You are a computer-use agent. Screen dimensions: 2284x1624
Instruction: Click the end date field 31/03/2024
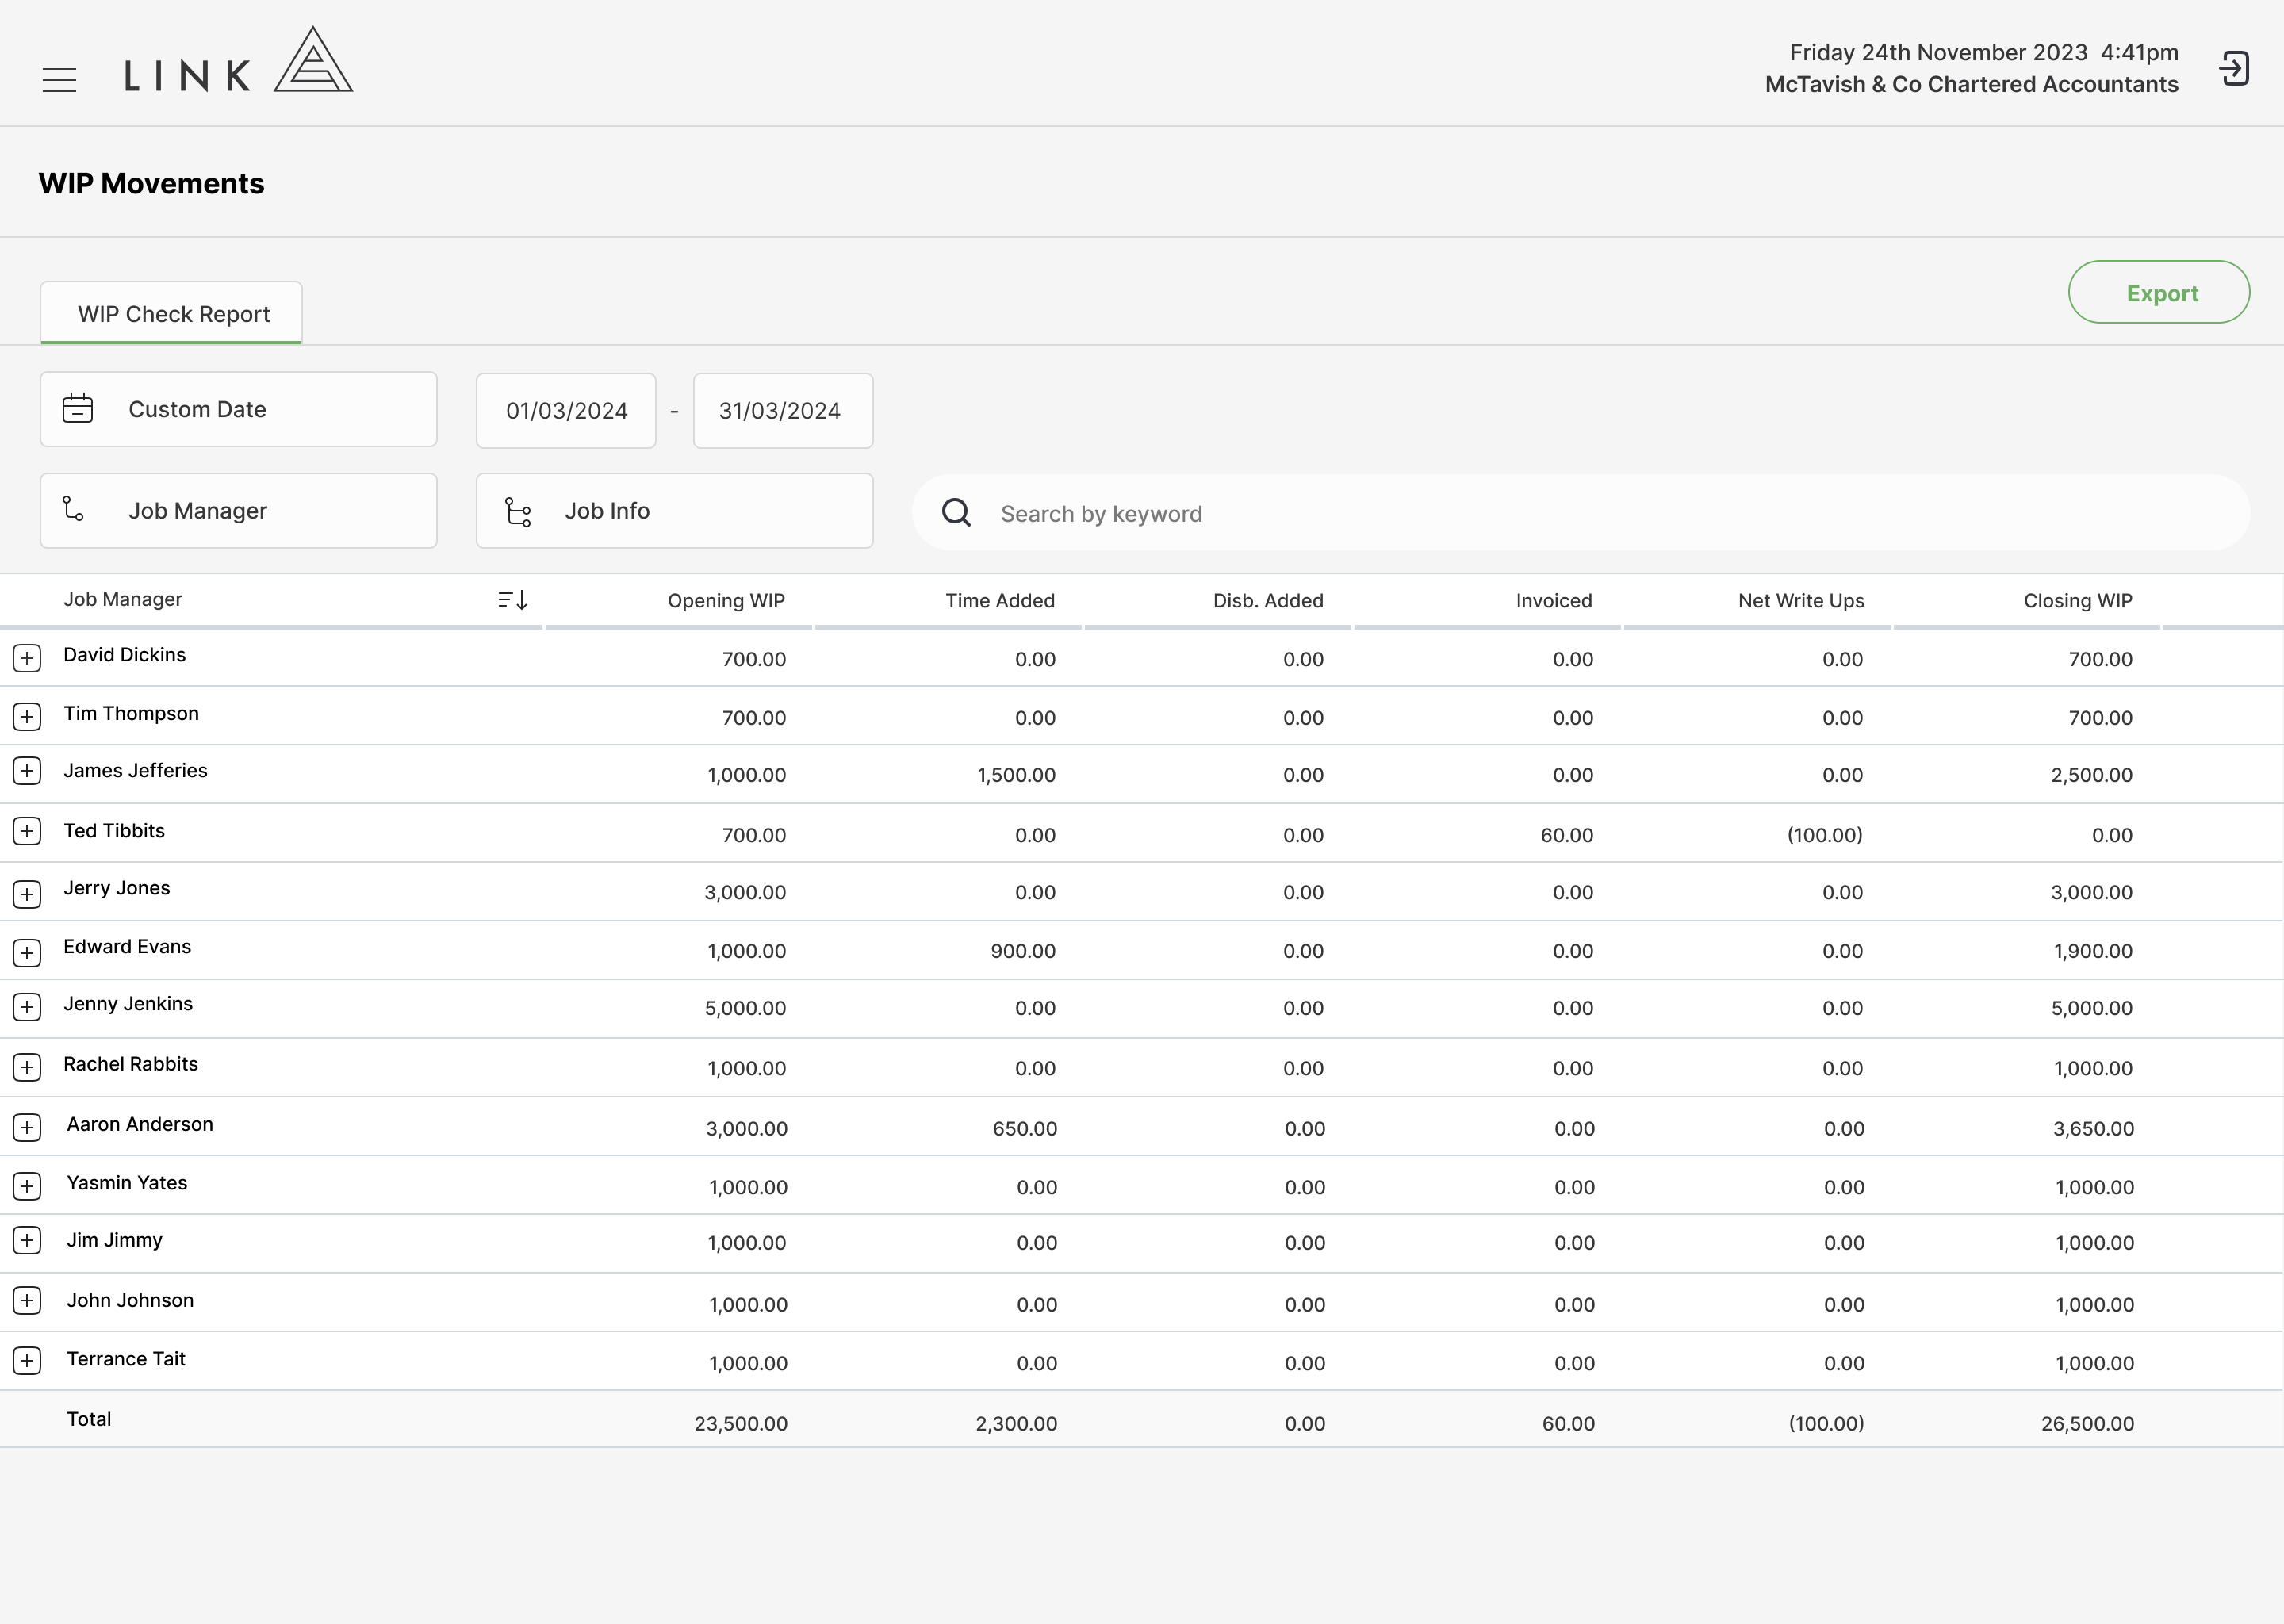(783, 410)
